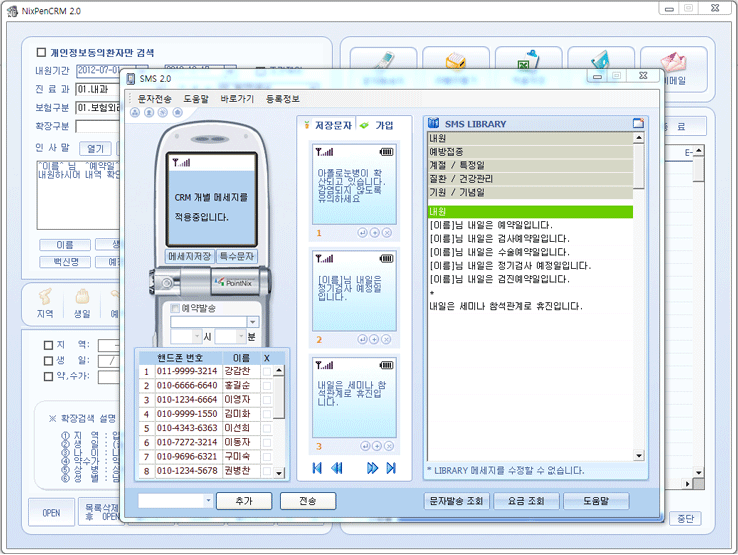Go to previous saved messages page
This screenshot has width=738, height=555.
click(337, 468)
